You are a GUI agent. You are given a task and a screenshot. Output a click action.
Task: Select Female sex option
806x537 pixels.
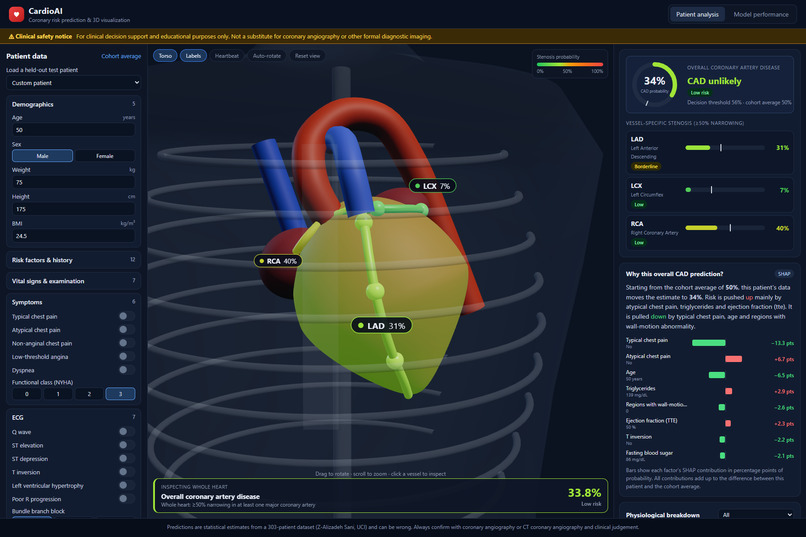pos(105,156)
